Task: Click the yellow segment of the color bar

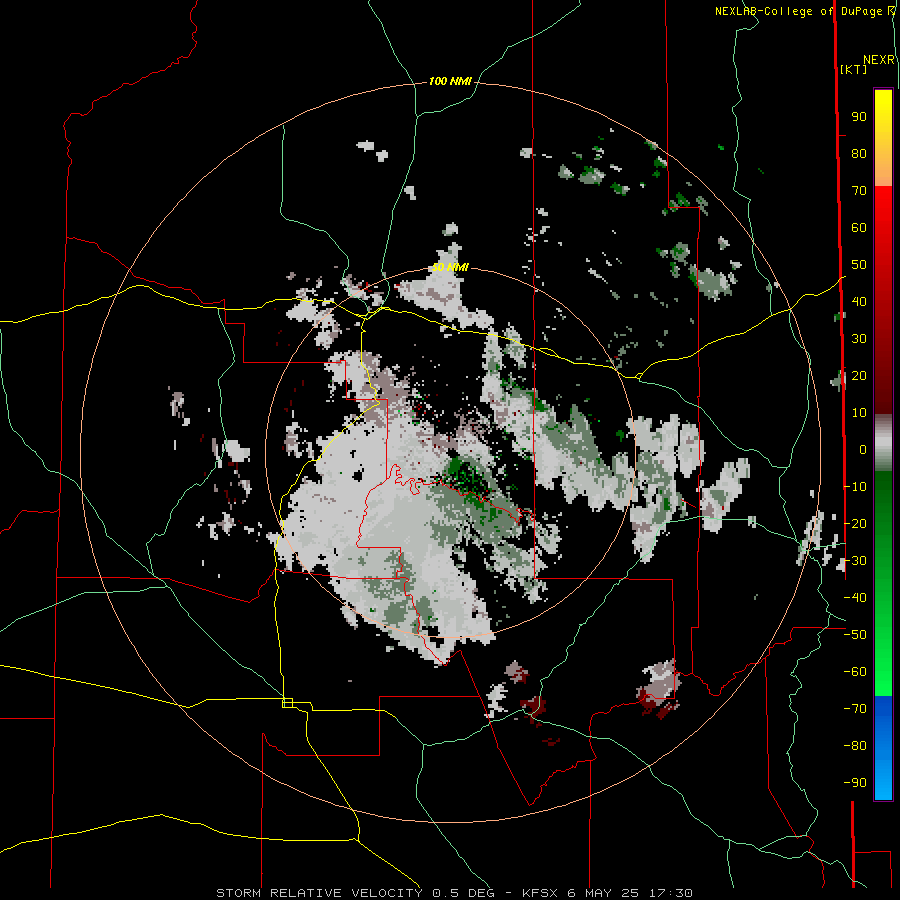Action: click(883, 123)
